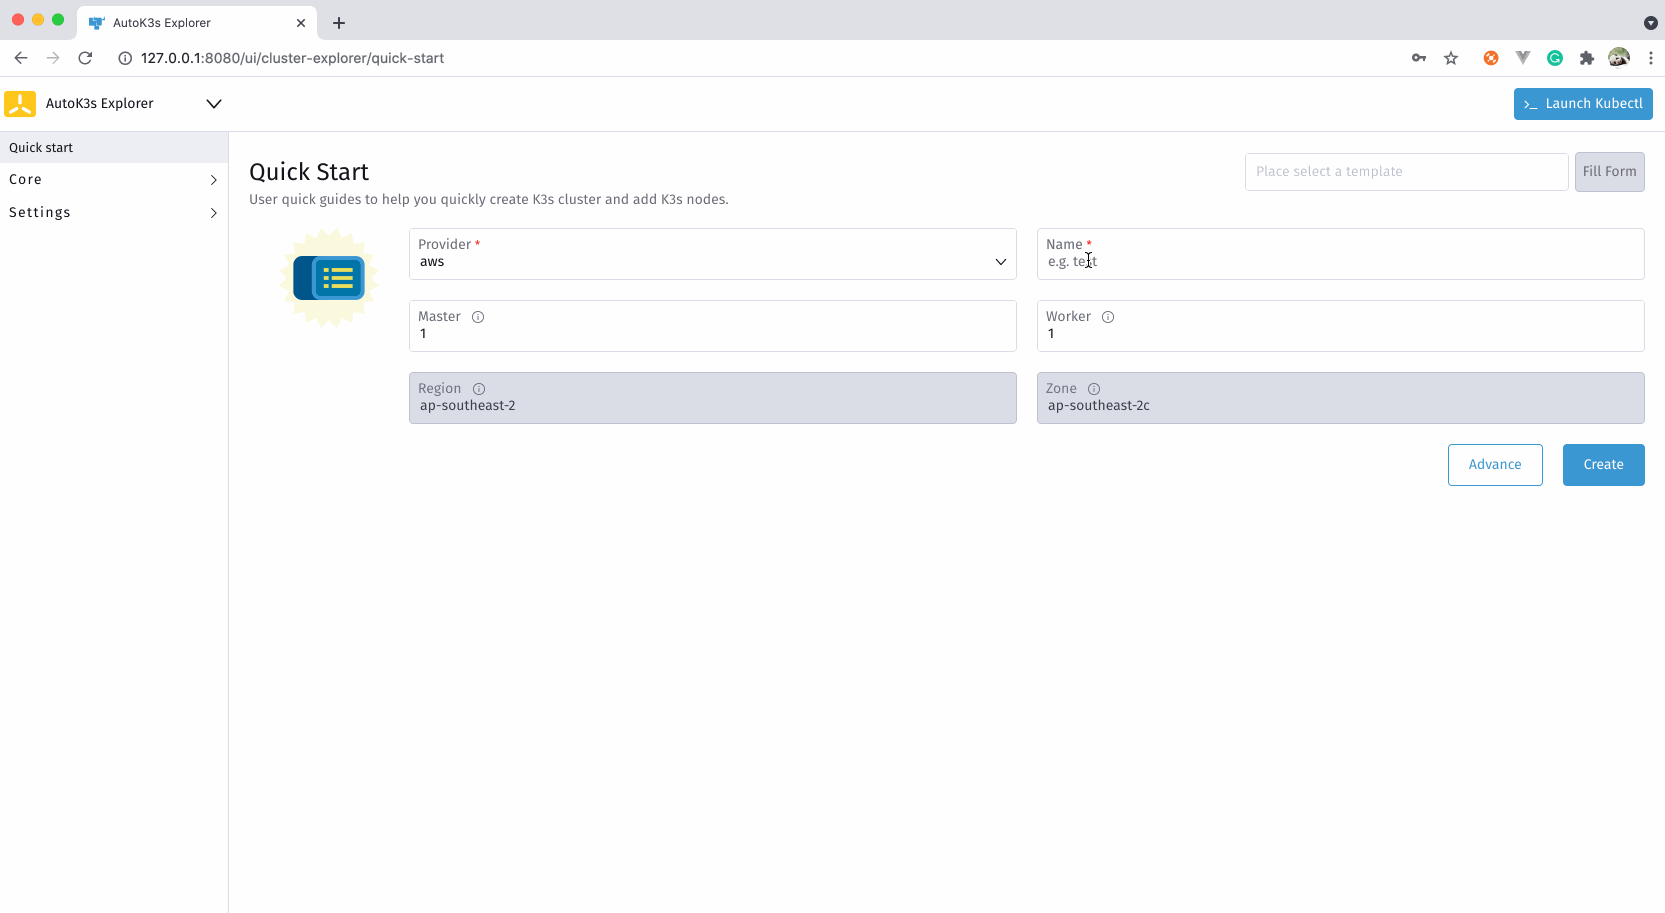Viewport: 1665px width, 913px height.
Task: Open the template selection field
Action: [x=1406, y=171]
